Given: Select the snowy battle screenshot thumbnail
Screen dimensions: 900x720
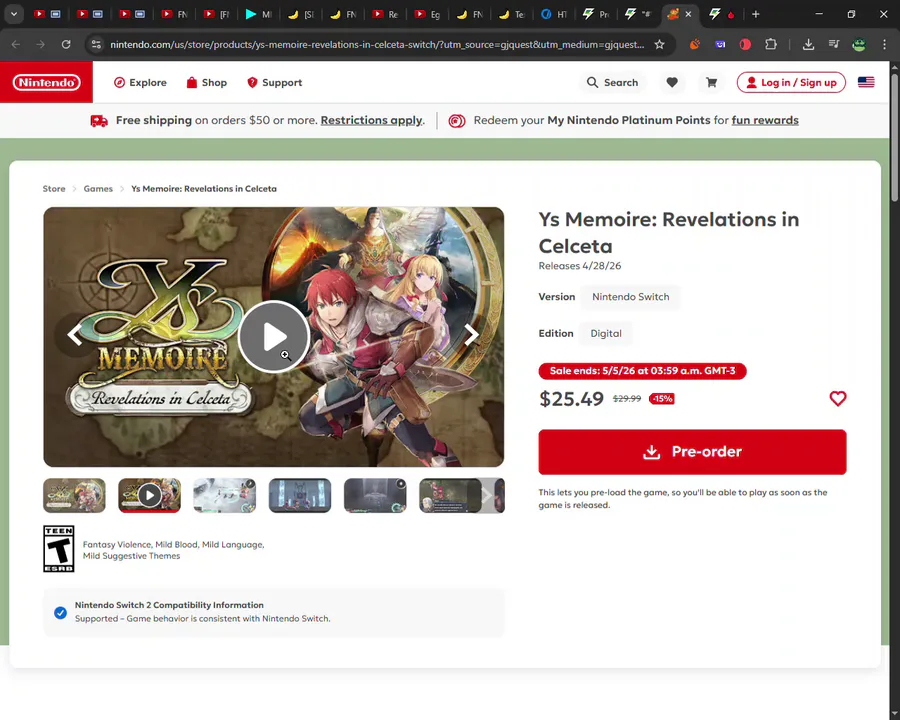Looking at the screenshot, I should tap(224, 495).
